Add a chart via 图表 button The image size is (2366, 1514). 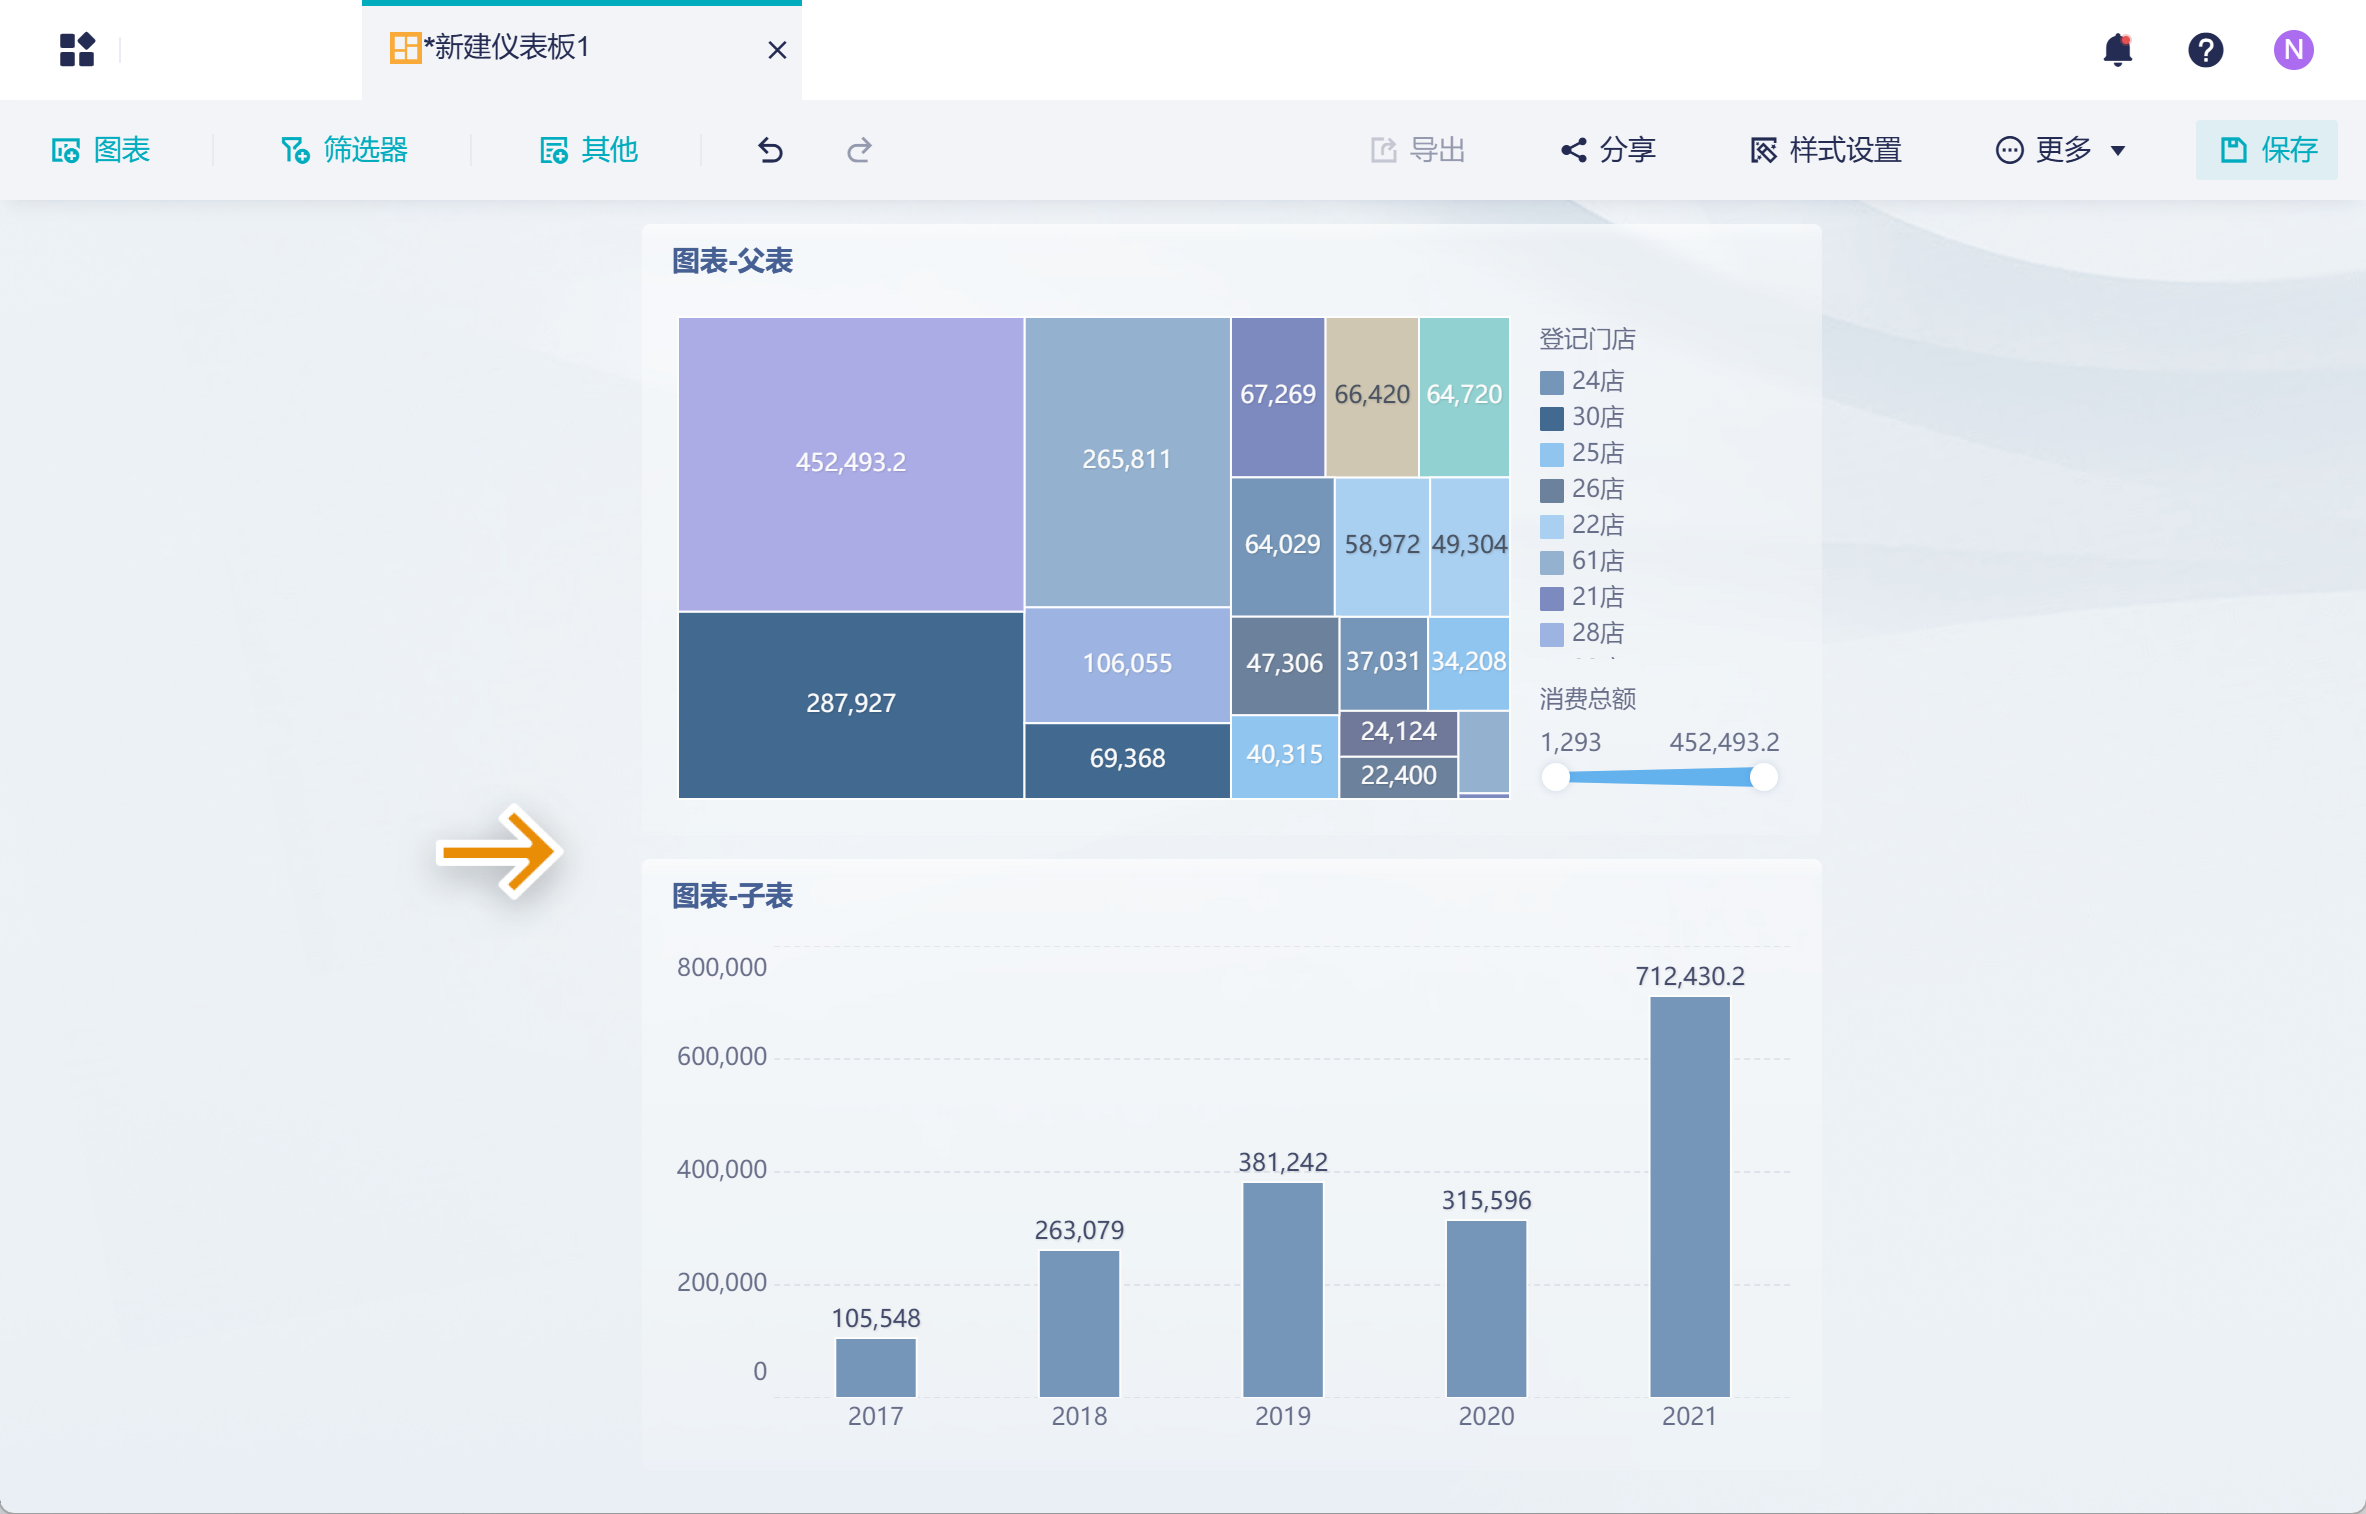point(101,150)
